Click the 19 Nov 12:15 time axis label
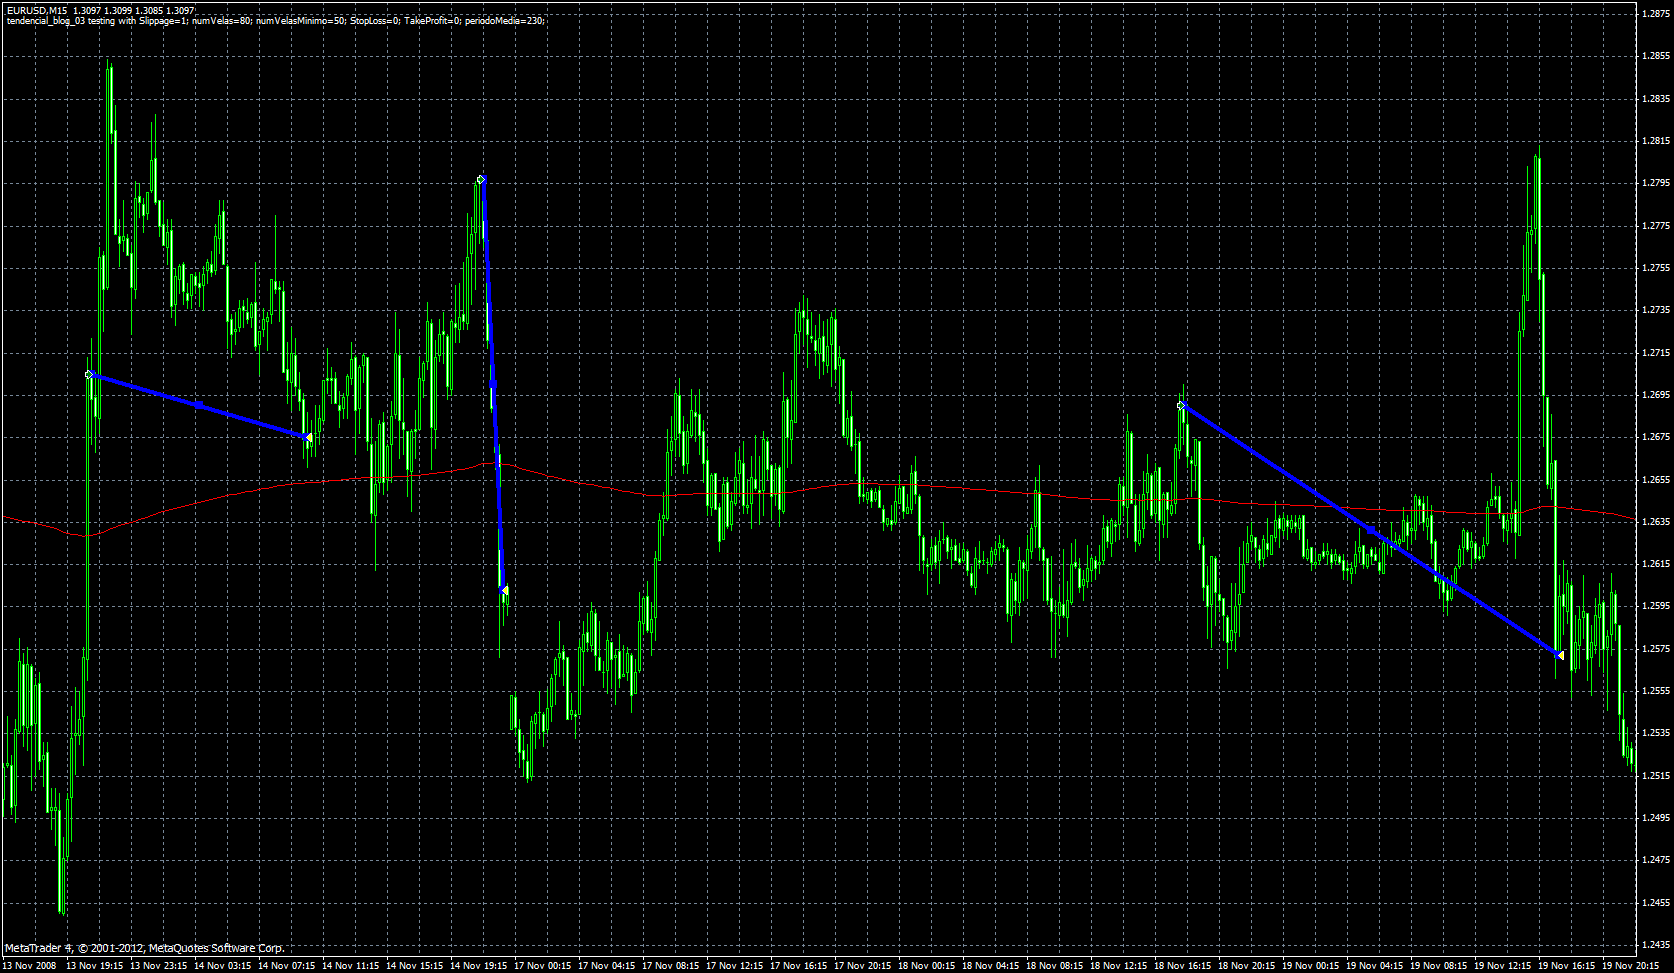The width and height of the screenshot is (1674, 973). click(x=1503, y=966)
